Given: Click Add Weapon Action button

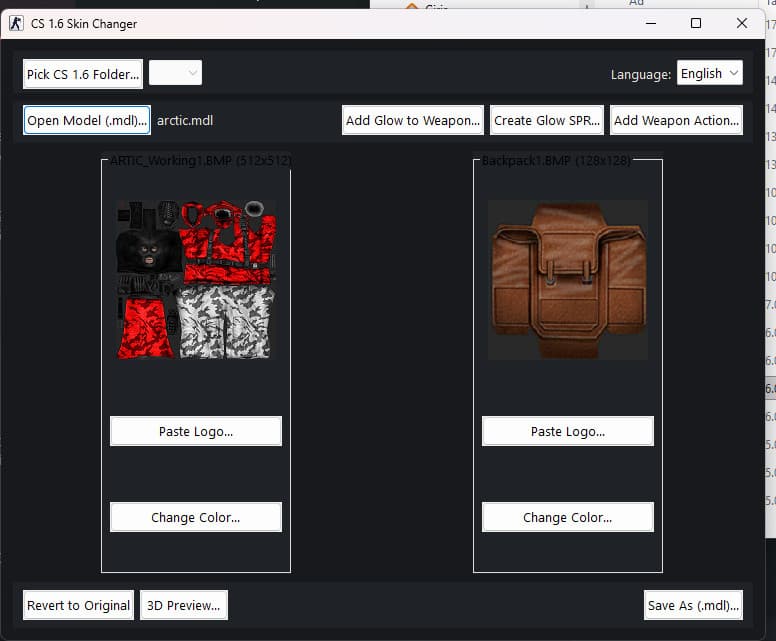Looking at the screenshot, I should tap(677, 120).
